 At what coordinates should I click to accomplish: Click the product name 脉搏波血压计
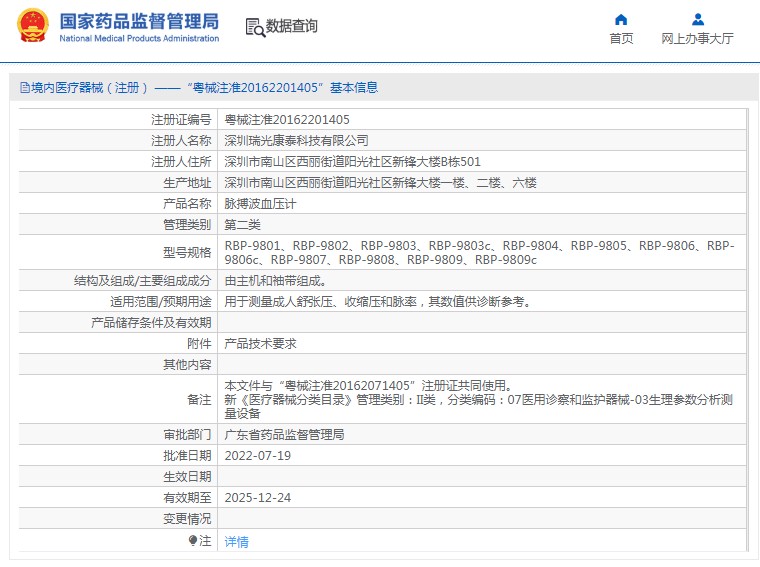point(260,203)
